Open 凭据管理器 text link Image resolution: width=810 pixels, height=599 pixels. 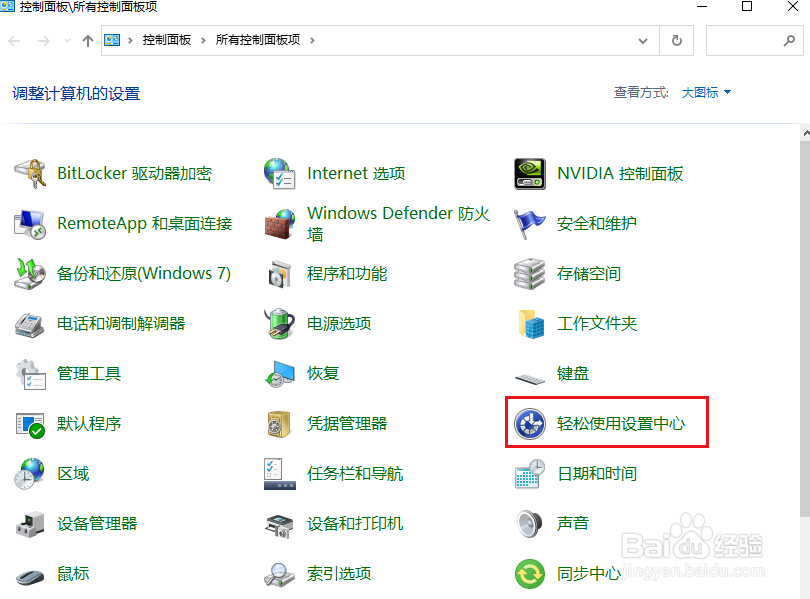[x=347, y=424]
